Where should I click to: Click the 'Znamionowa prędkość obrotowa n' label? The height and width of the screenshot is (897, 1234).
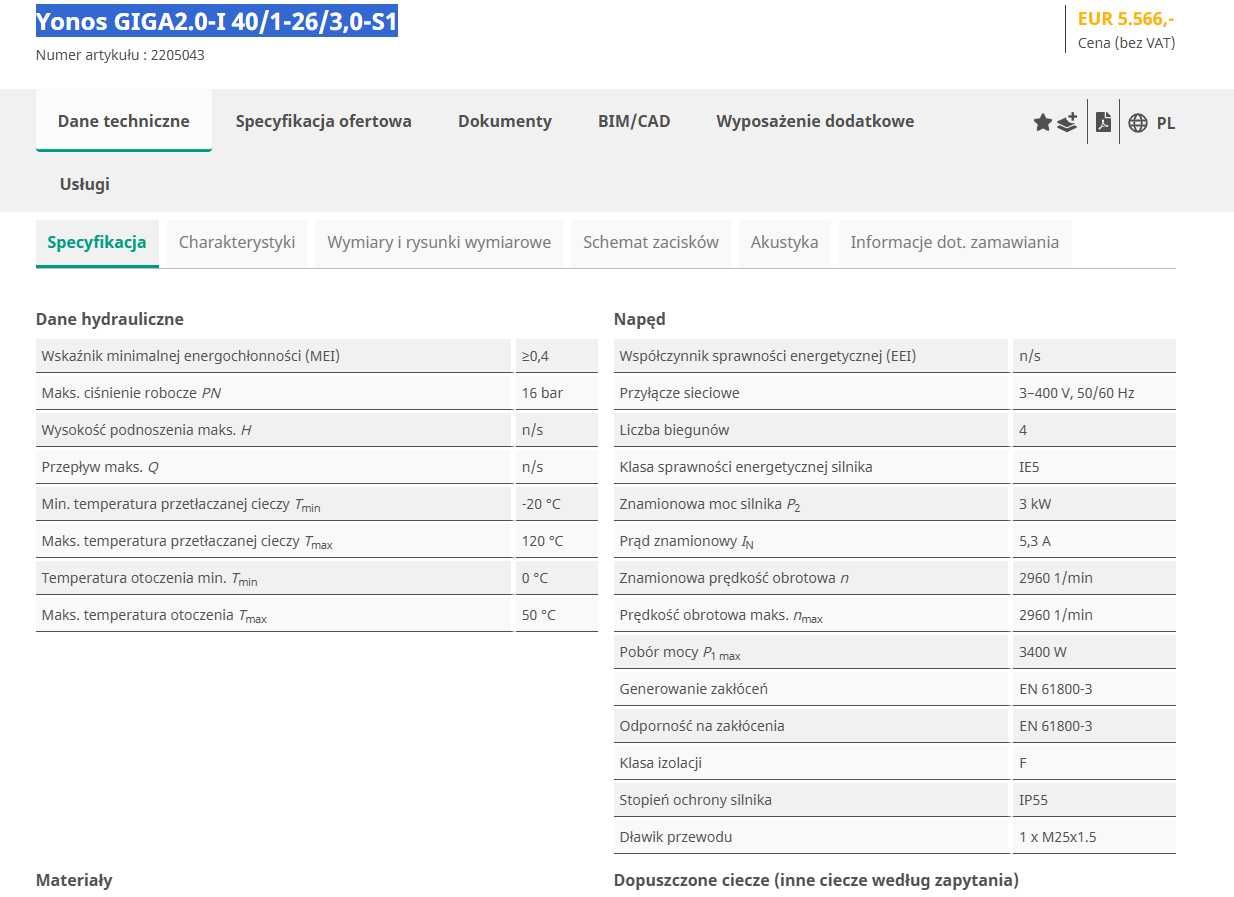click(734, 578)
